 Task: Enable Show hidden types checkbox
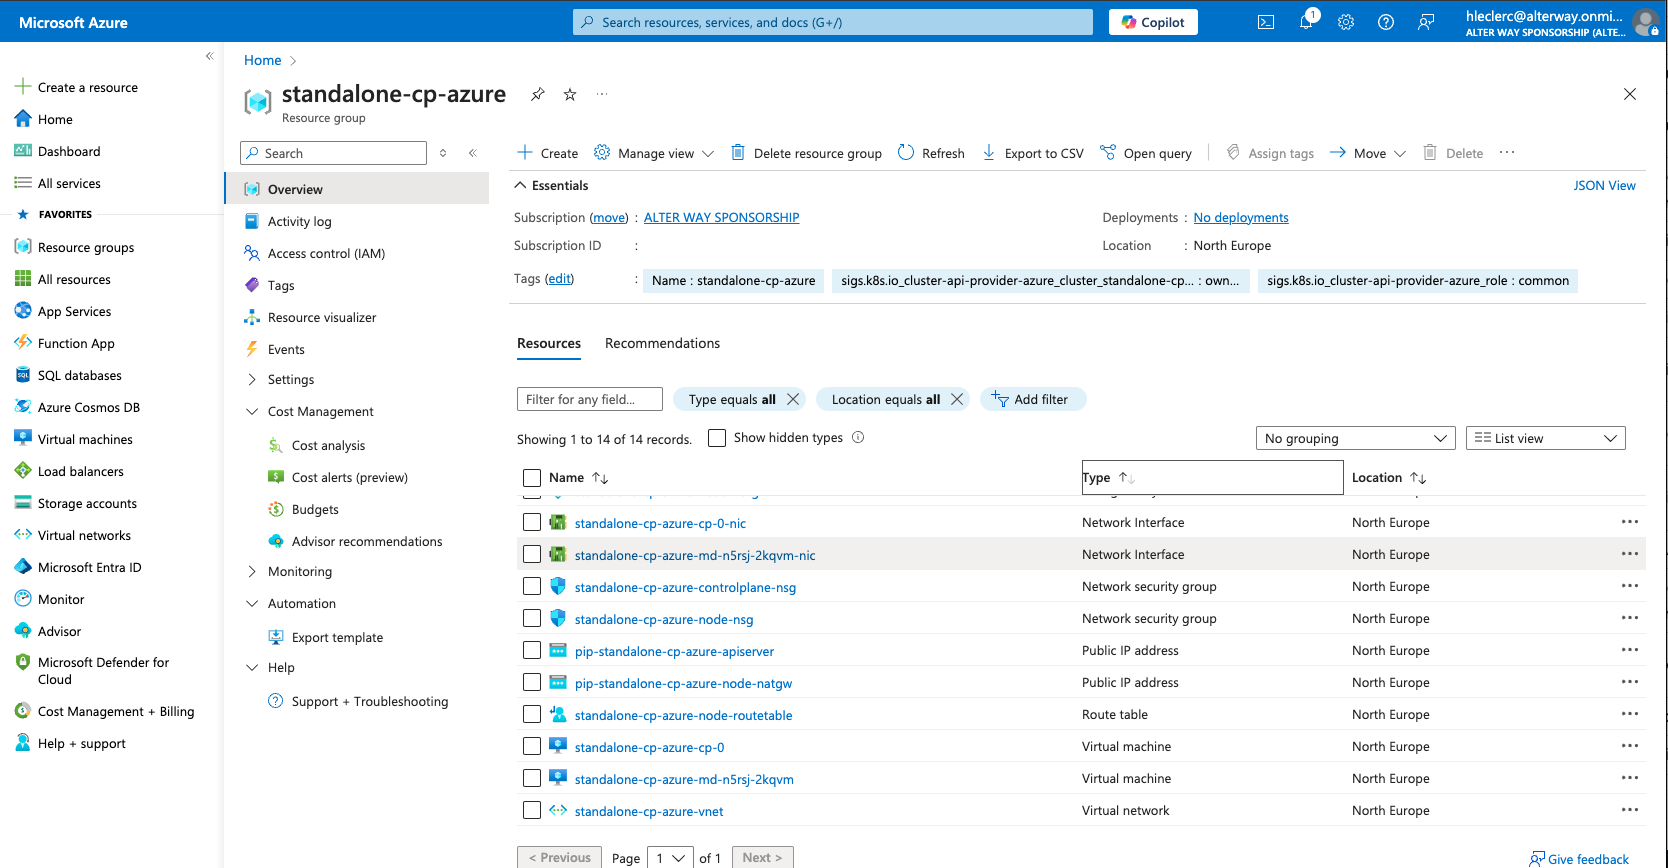(717, 438)
